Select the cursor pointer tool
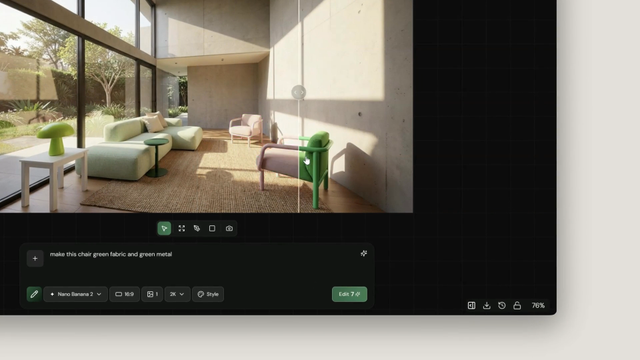Screen dimensions: 640x360 (x=164, y=228)
